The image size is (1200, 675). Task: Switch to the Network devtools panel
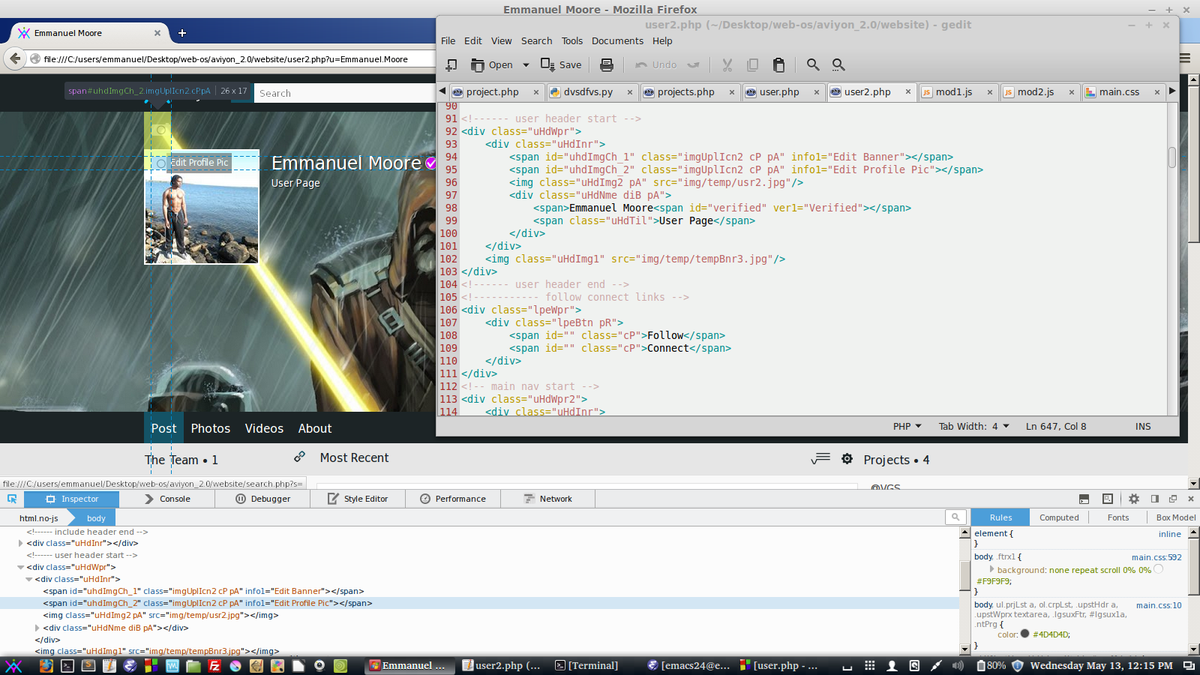click(x=548, y=498)
